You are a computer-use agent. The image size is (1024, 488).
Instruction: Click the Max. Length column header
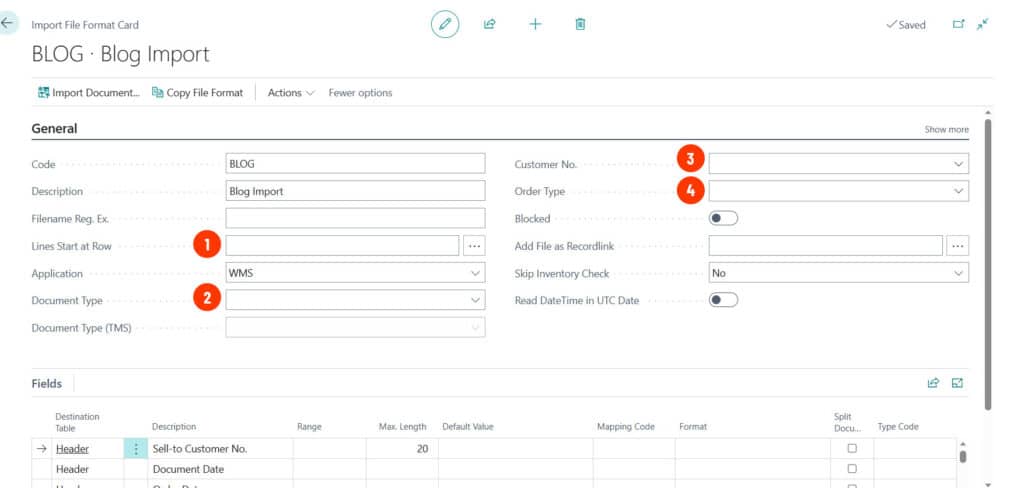click(x=402, y=427)
